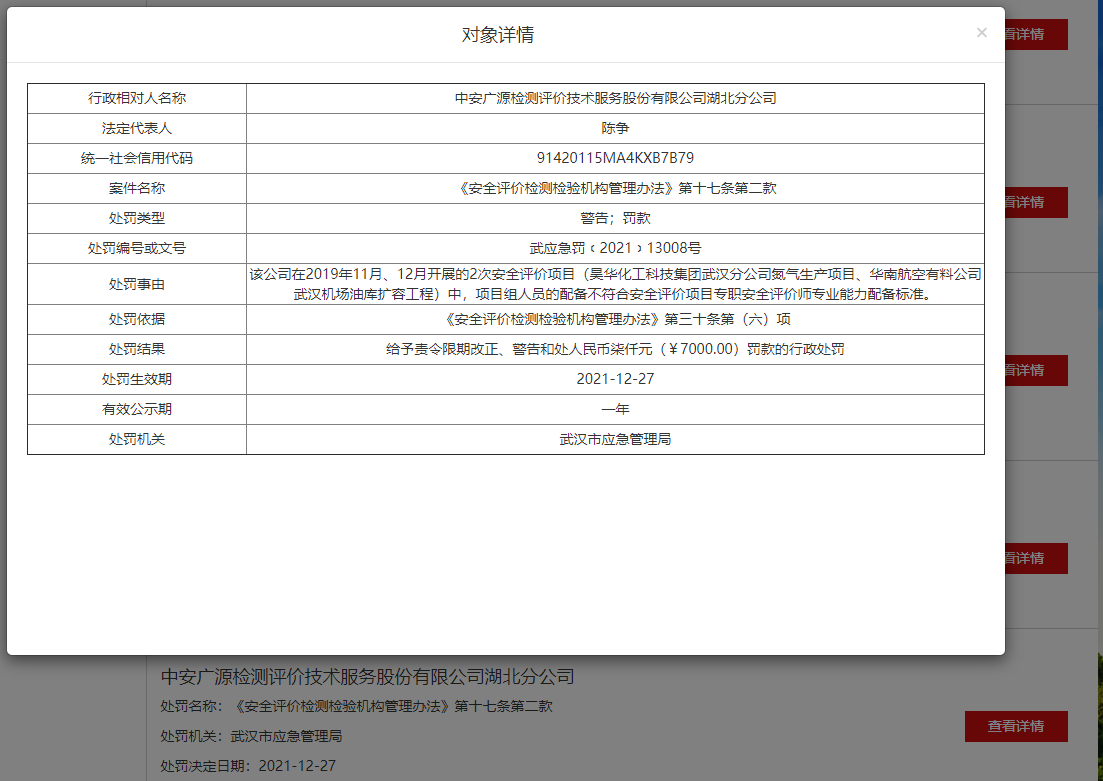Click effective date 2021-12-27 in the table

pyautogui.click(x=615, y=380)
